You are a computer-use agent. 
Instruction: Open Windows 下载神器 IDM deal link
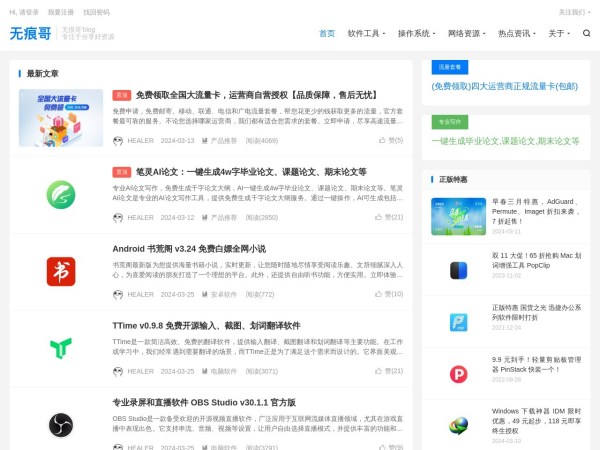pyautogui.click(x=536, y=421)
